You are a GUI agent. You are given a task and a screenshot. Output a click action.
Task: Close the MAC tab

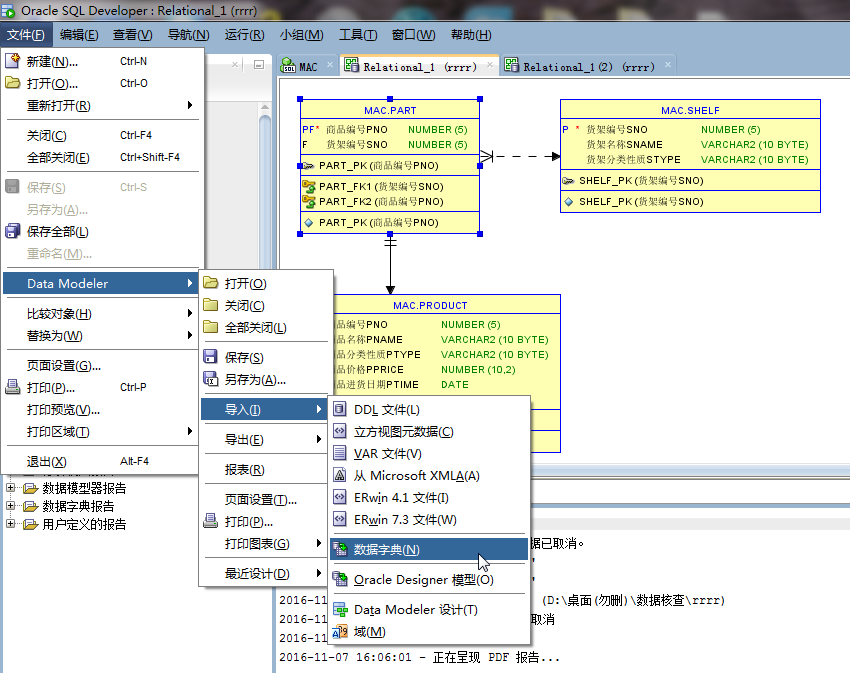pos(330,65)
